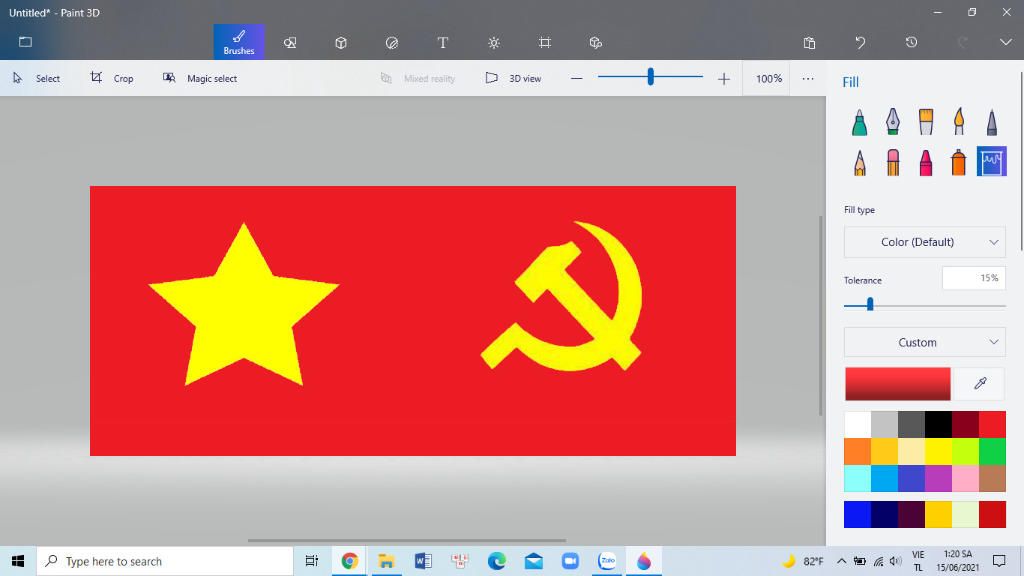The height and width of the screenshot is (576, 1024).
Task: Select the Brushes tab
Action: point(239,42)
